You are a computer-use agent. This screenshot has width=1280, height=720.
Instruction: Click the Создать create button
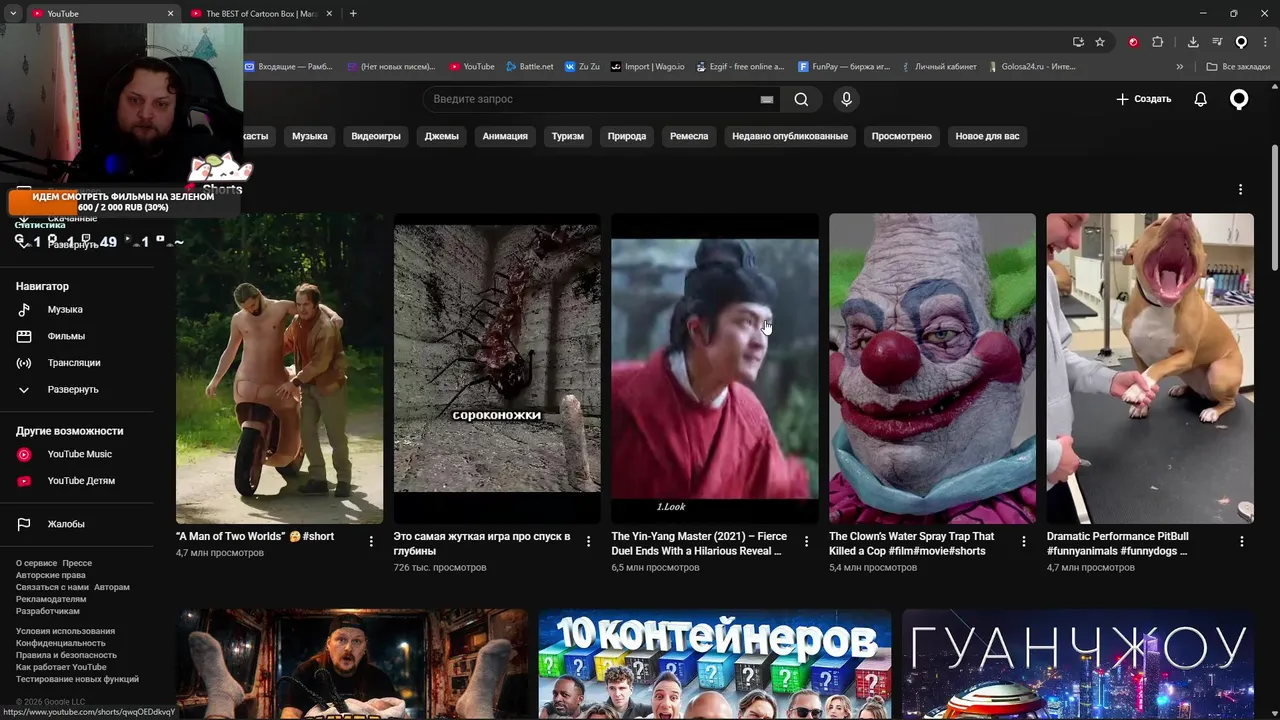(1143, 99)
